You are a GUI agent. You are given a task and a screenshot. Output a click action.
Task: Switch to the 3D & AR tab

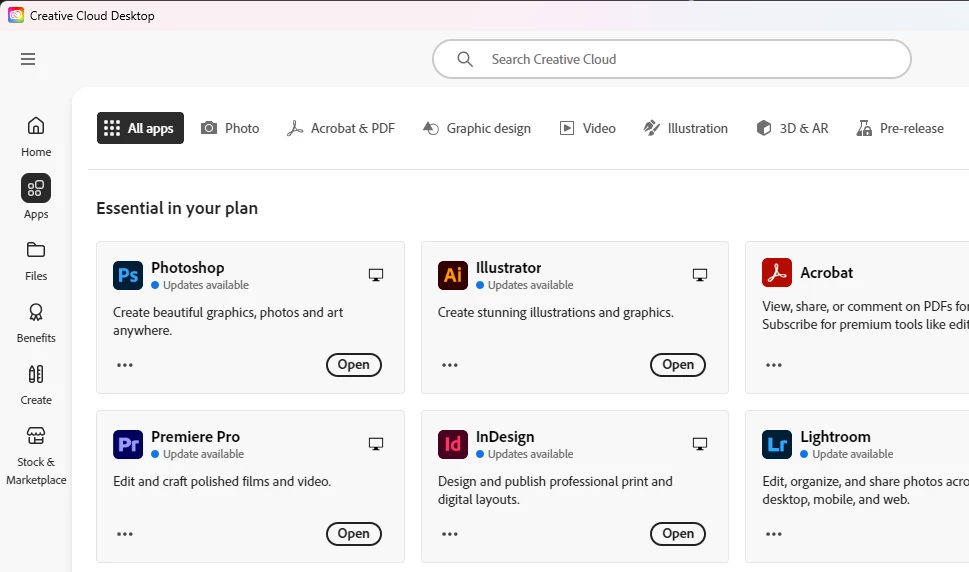(792, 128)
